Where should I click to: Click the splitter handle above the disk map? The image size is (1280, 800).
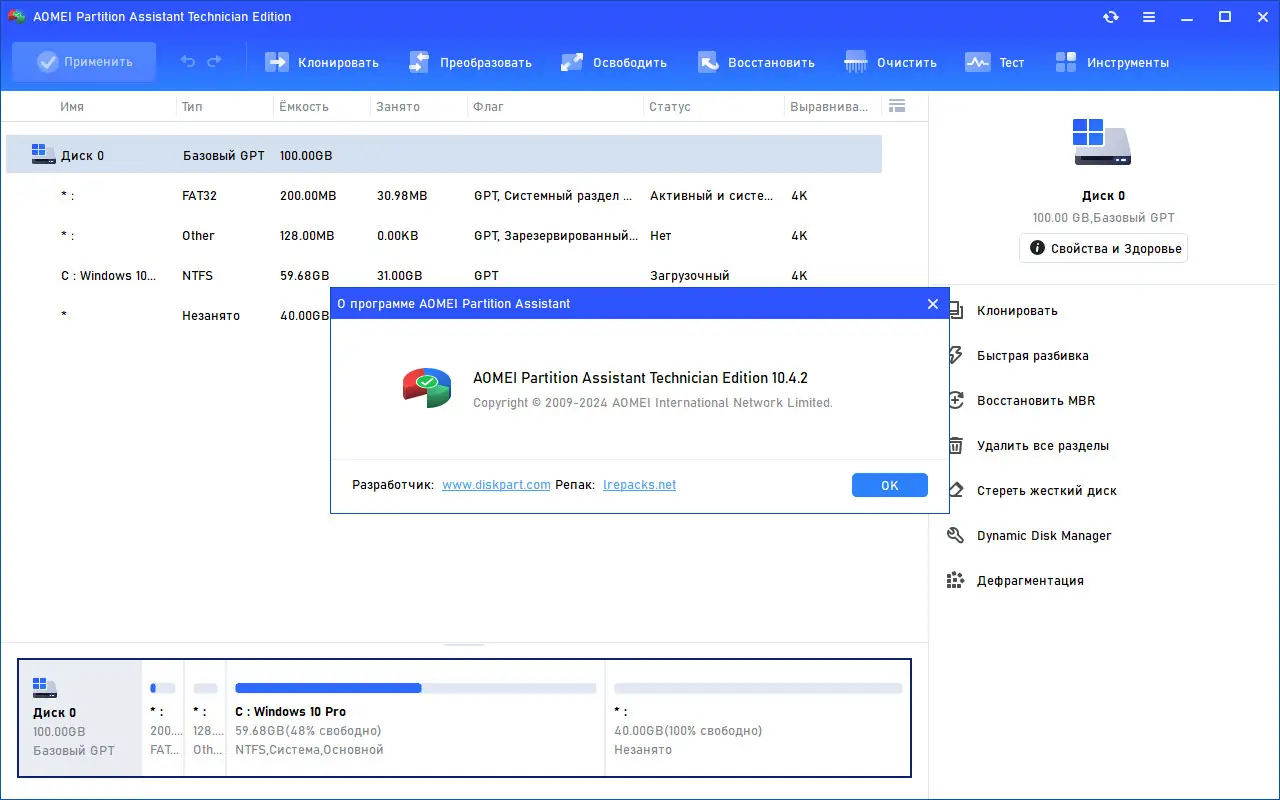coord(464,646)
